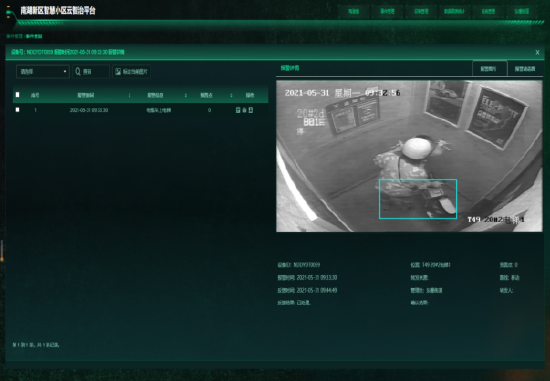Screen dimensions: 550x381
Task: Click the pagination summary text at the bottom left
Action: pos(36,345)
